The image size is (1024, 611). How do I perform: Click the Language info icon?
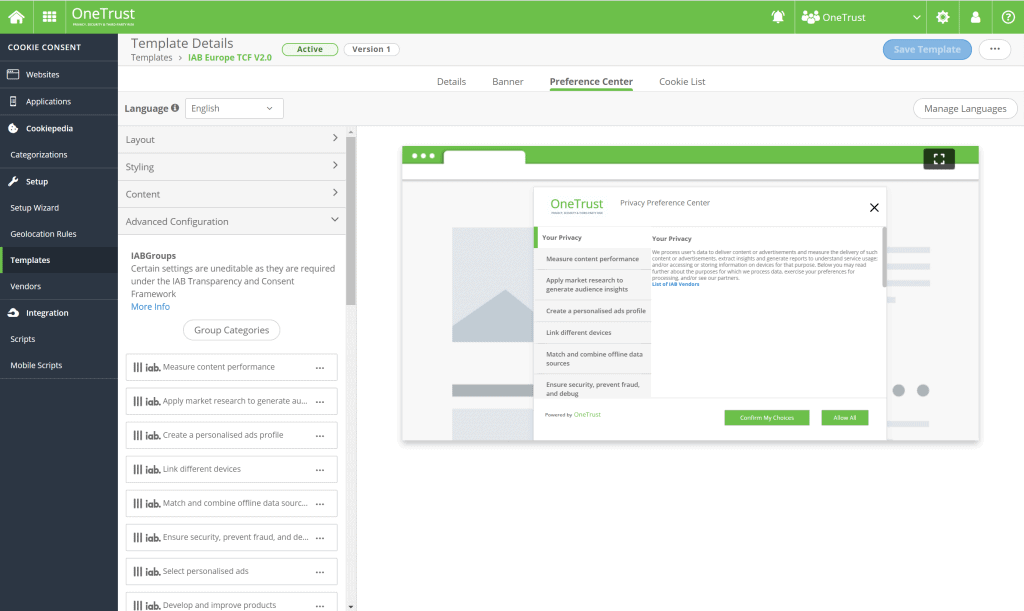175,108
